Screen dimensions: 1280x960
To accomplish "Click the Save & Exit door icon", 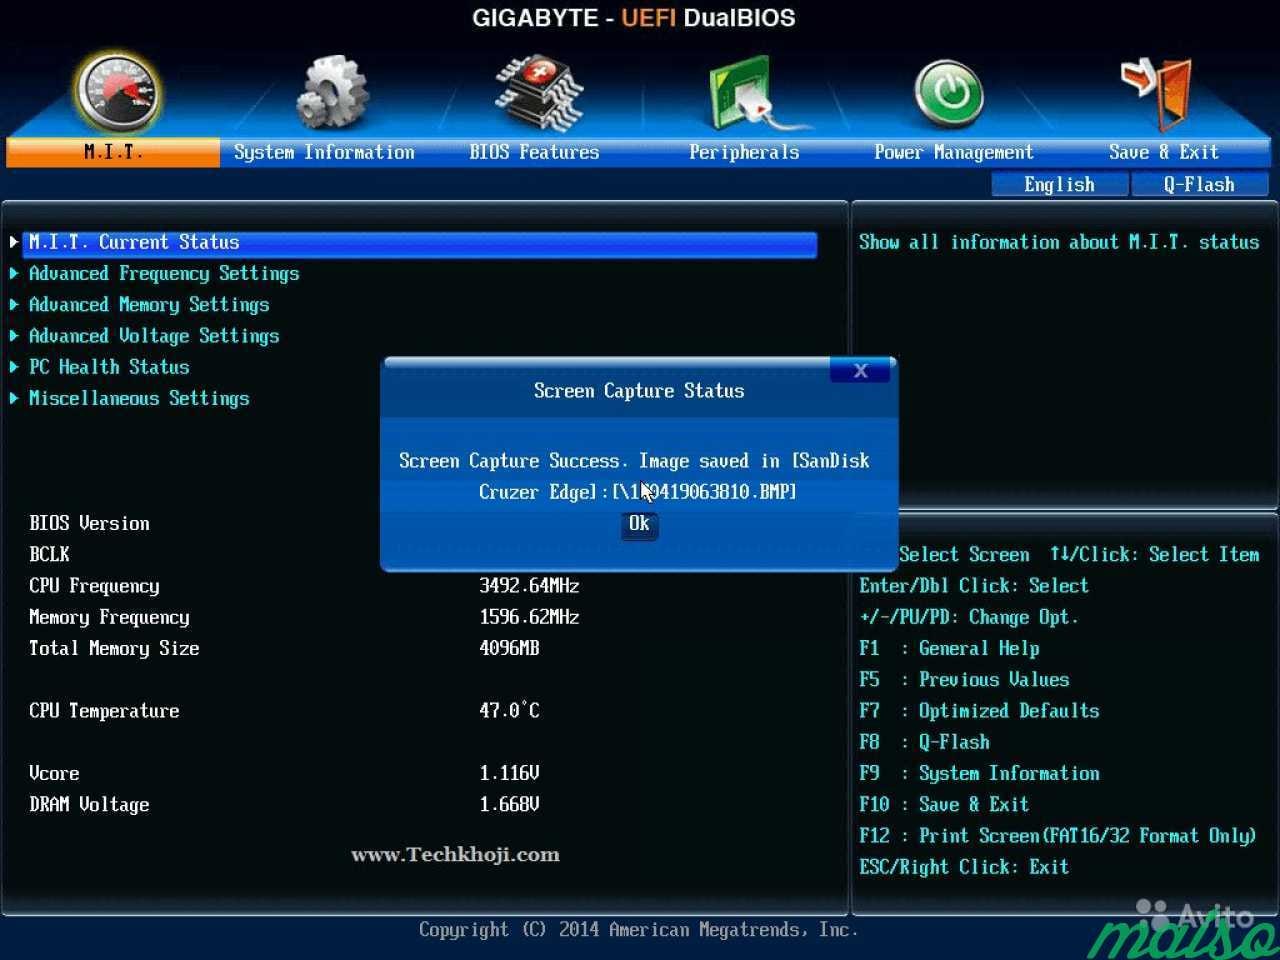I will click(1157, 94).
